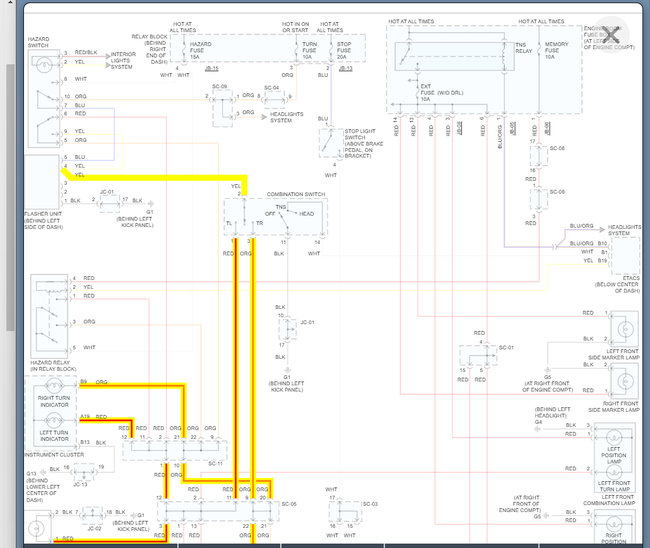Click the combination switch box
Screen dimensions: 650x548
pos(272,217)
